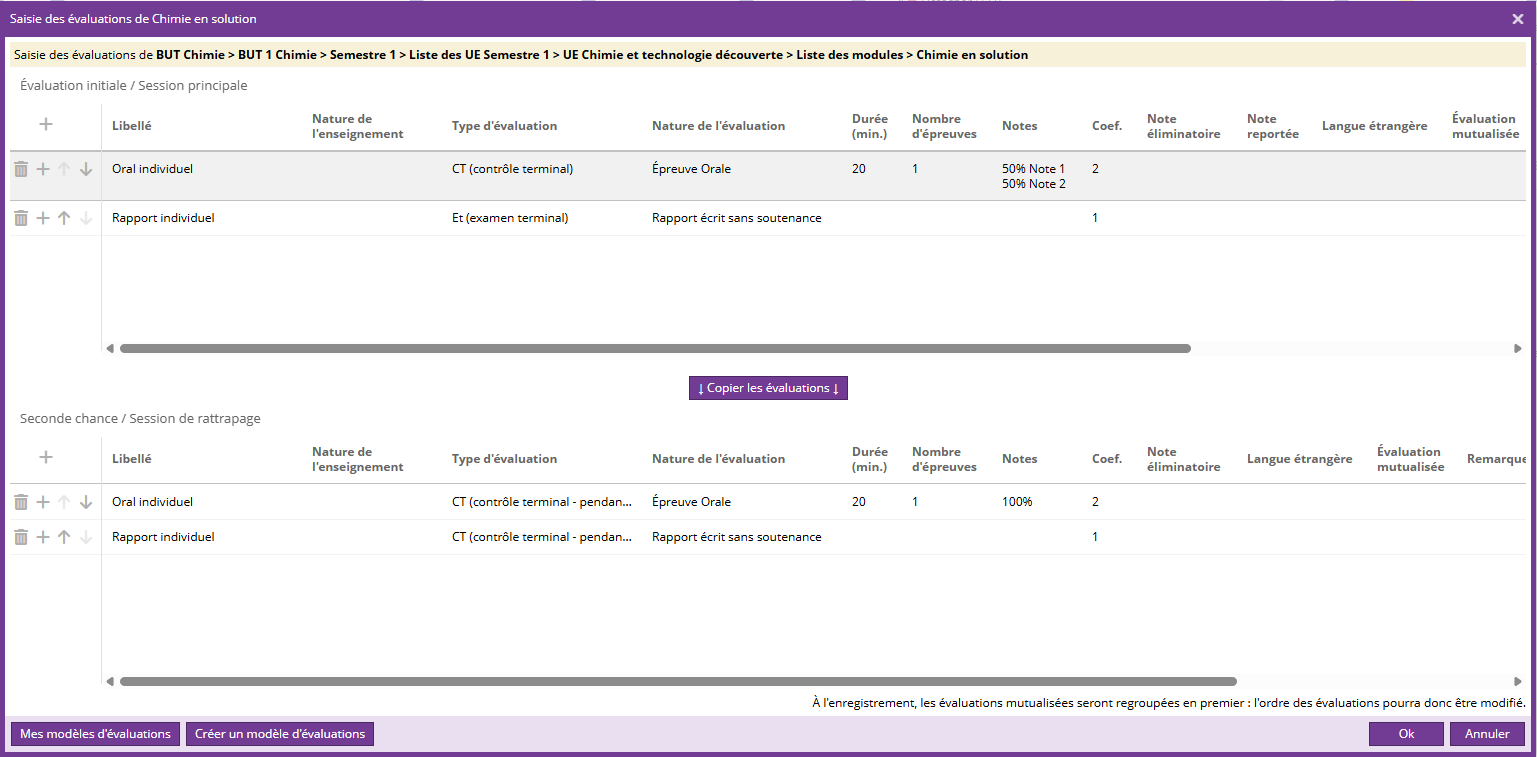Viewport: 1537px width, 757px height.
Task: Cancel the dialog with Annuler
Action: coord(1487,734)
